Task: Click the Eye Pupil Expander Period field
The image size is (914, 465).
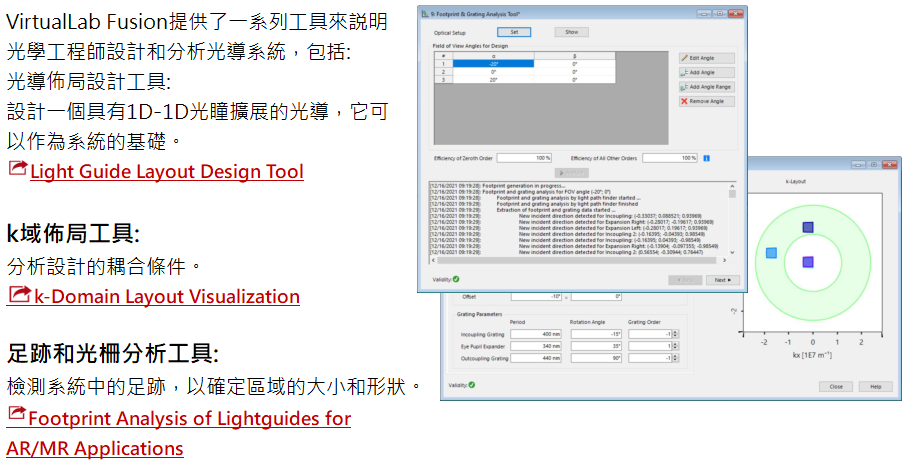Action: 536,347
